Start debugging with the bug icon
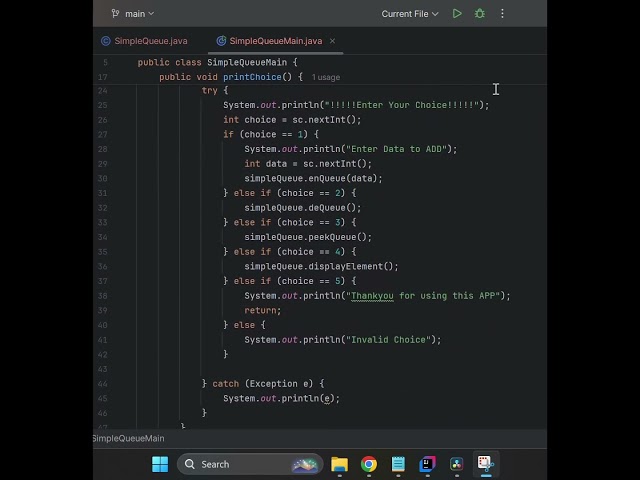The width and height of the screenshot is (640, 480). pos(480,13)
